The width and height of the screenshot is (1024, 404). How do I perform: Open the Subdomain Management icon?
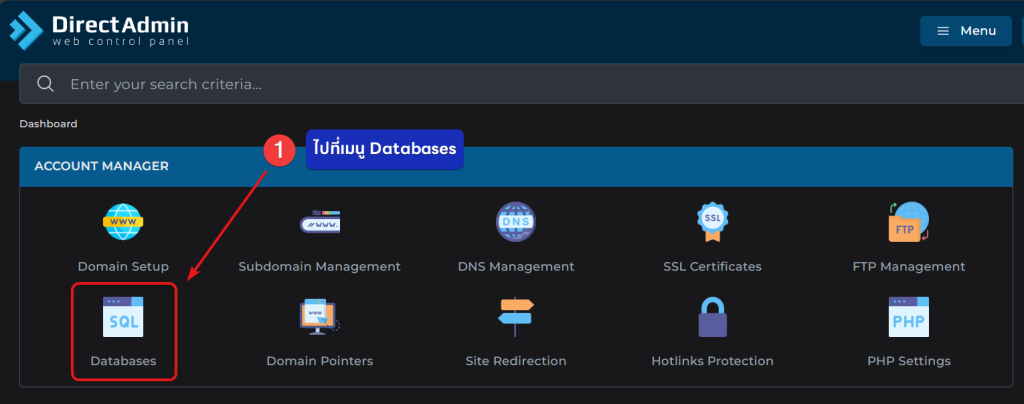(319, 222)
